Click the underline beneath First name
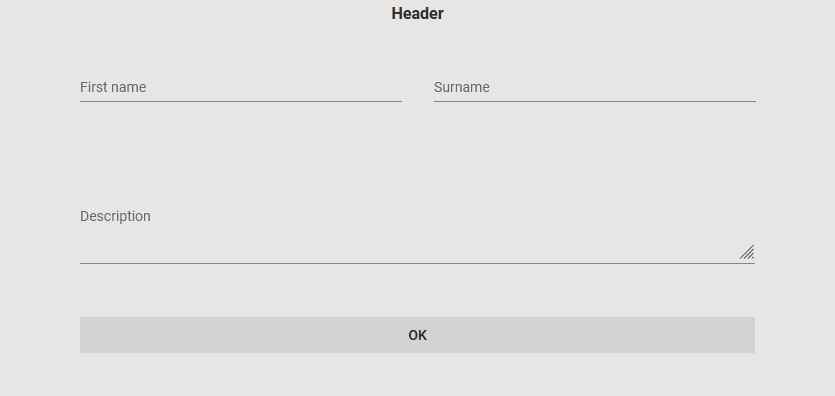 pos(241,101)
